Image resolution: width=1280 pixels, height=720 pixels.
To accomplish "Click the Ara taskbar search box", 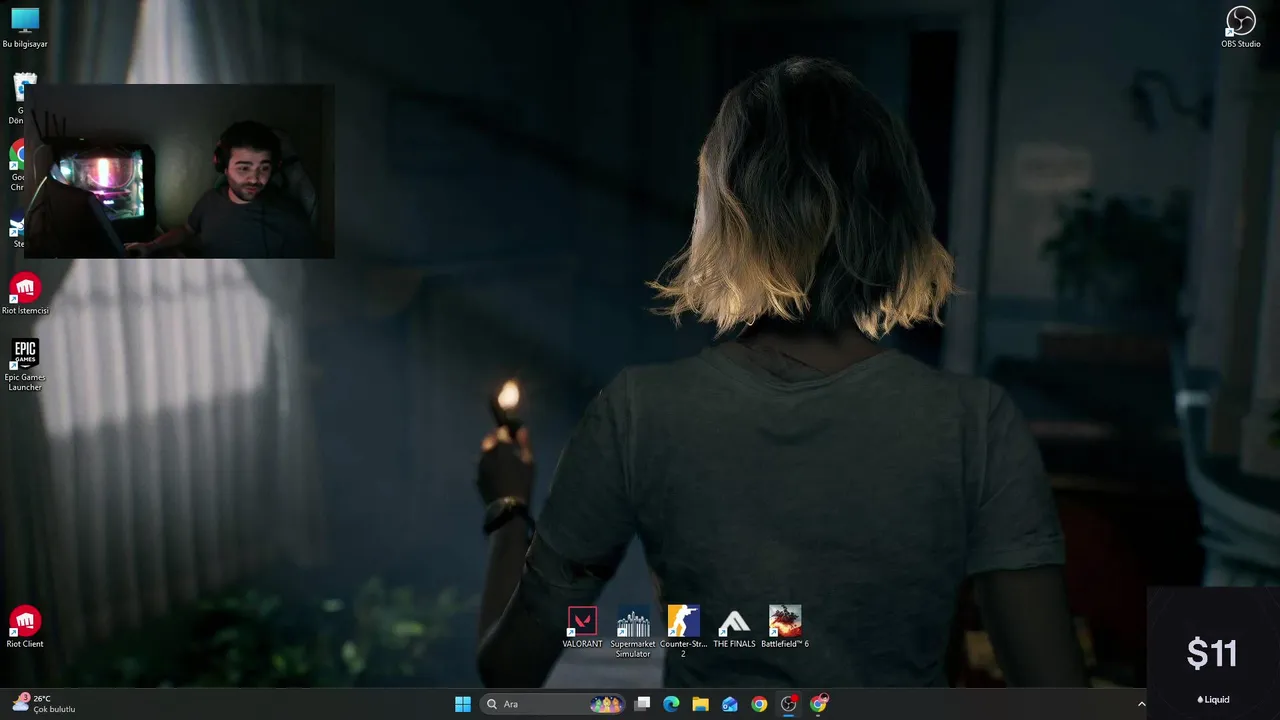I will pyautogui.click(x=552, y=704).
